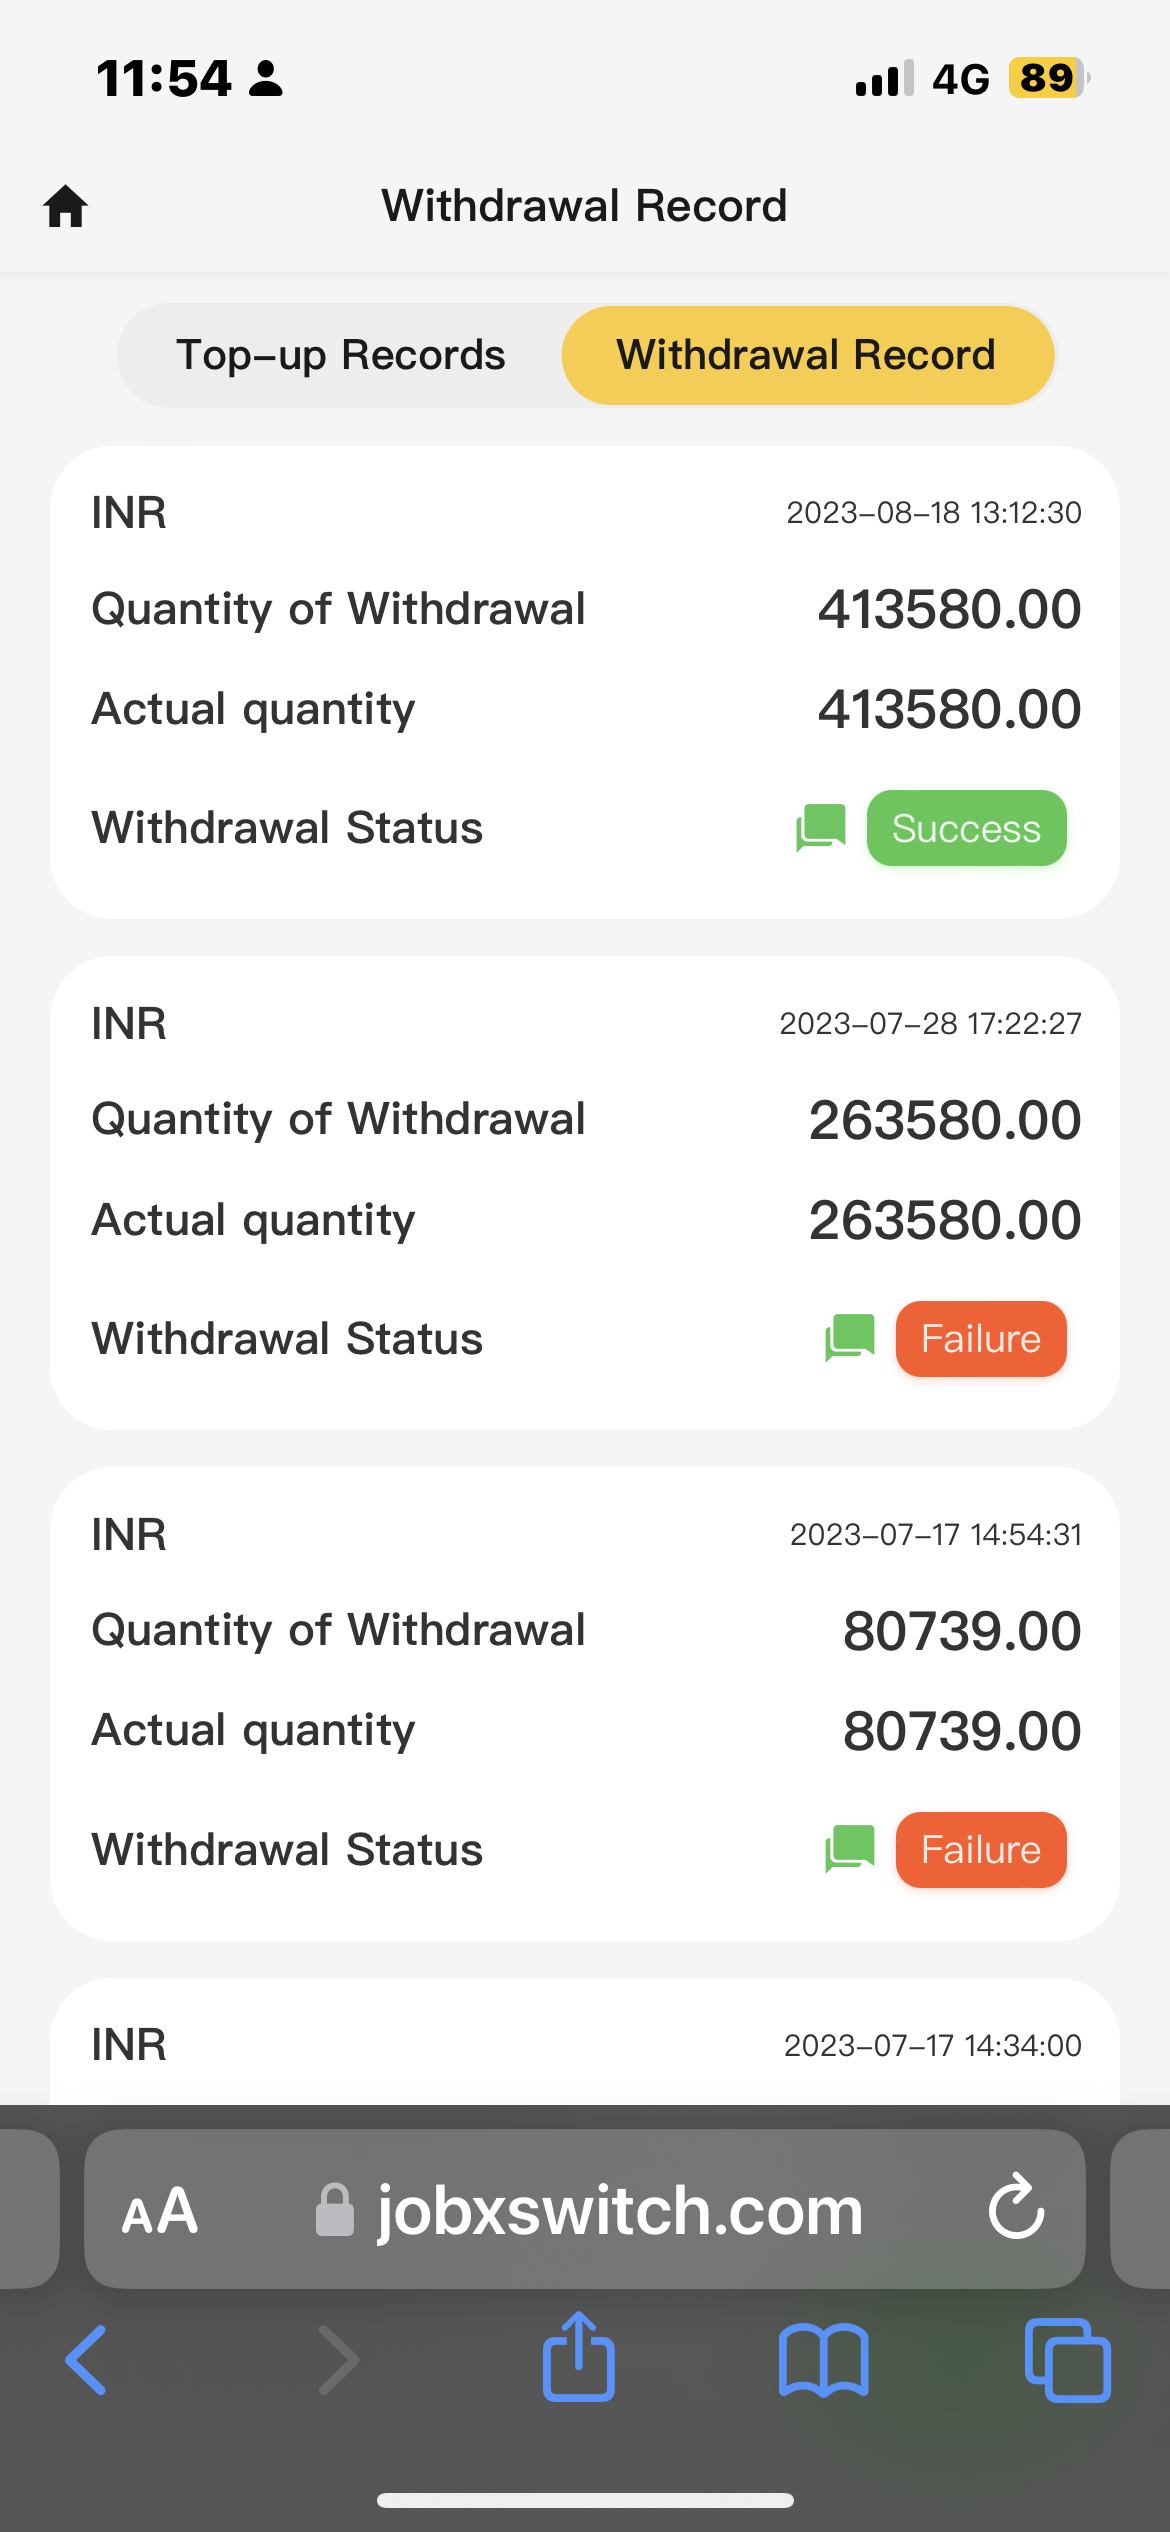1170x2532 pixels.
Task: Open chat icon on 263580.00 withdrawal
Action: 849,1338
